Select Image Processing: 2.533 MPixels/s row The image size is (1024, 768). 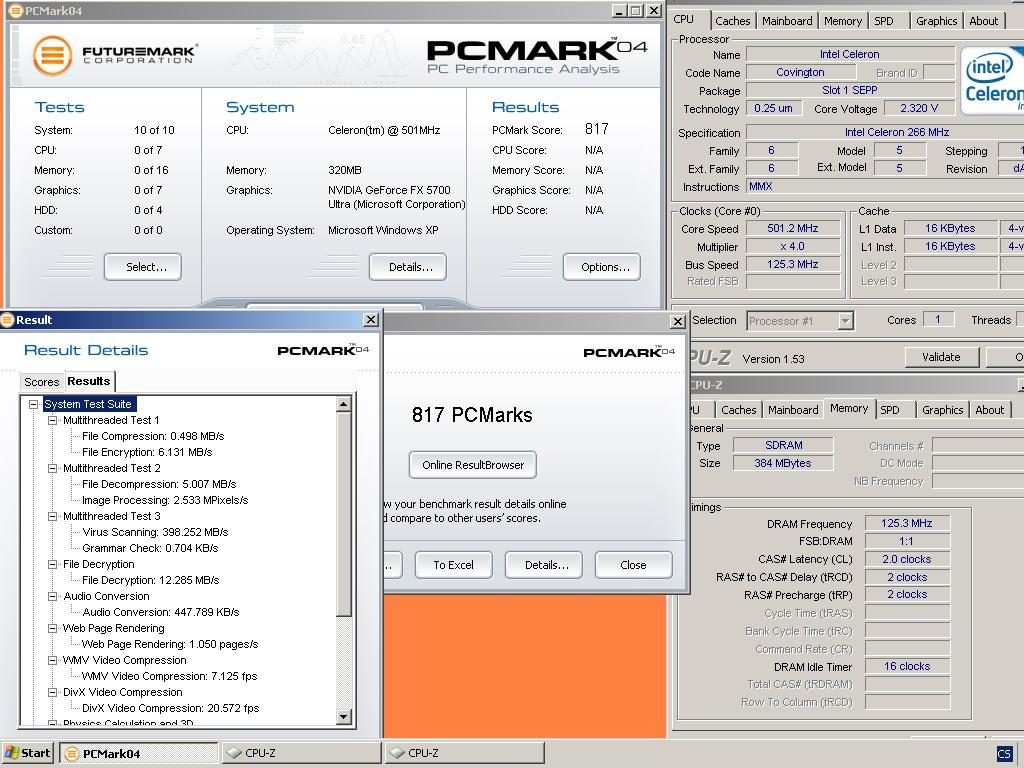pos(165,500)
